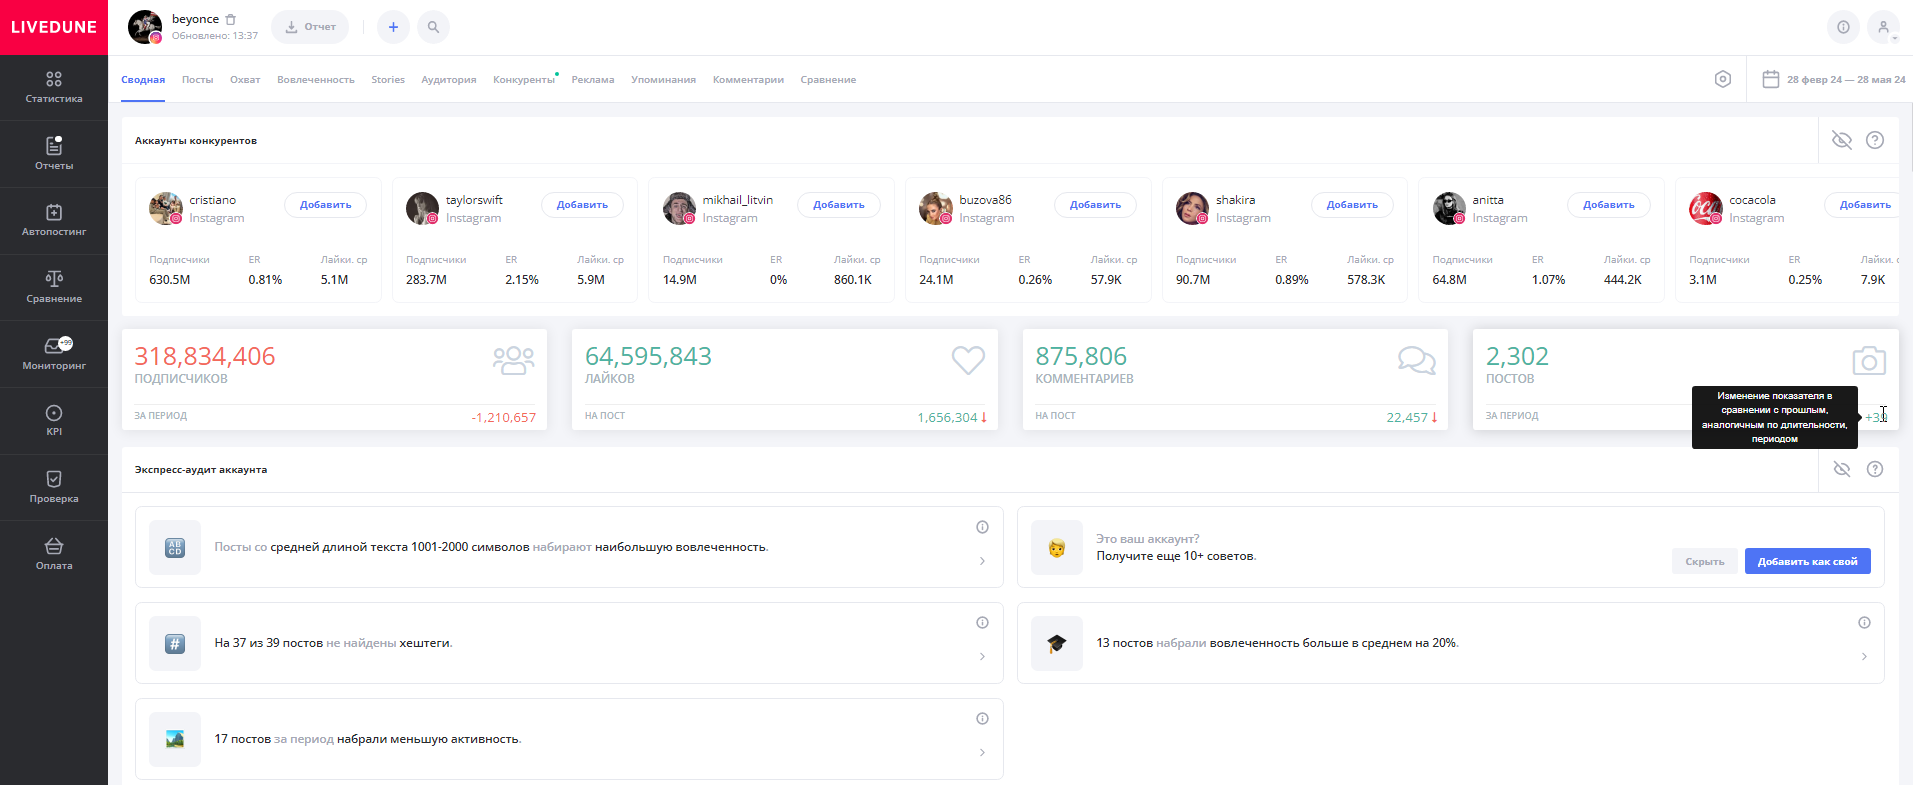Image resolution: width=1913 pixels, height=785 pixels.
Task: Hide the Экспресс-аудит аккаунта block
Action: click(x=1841, y=469)
